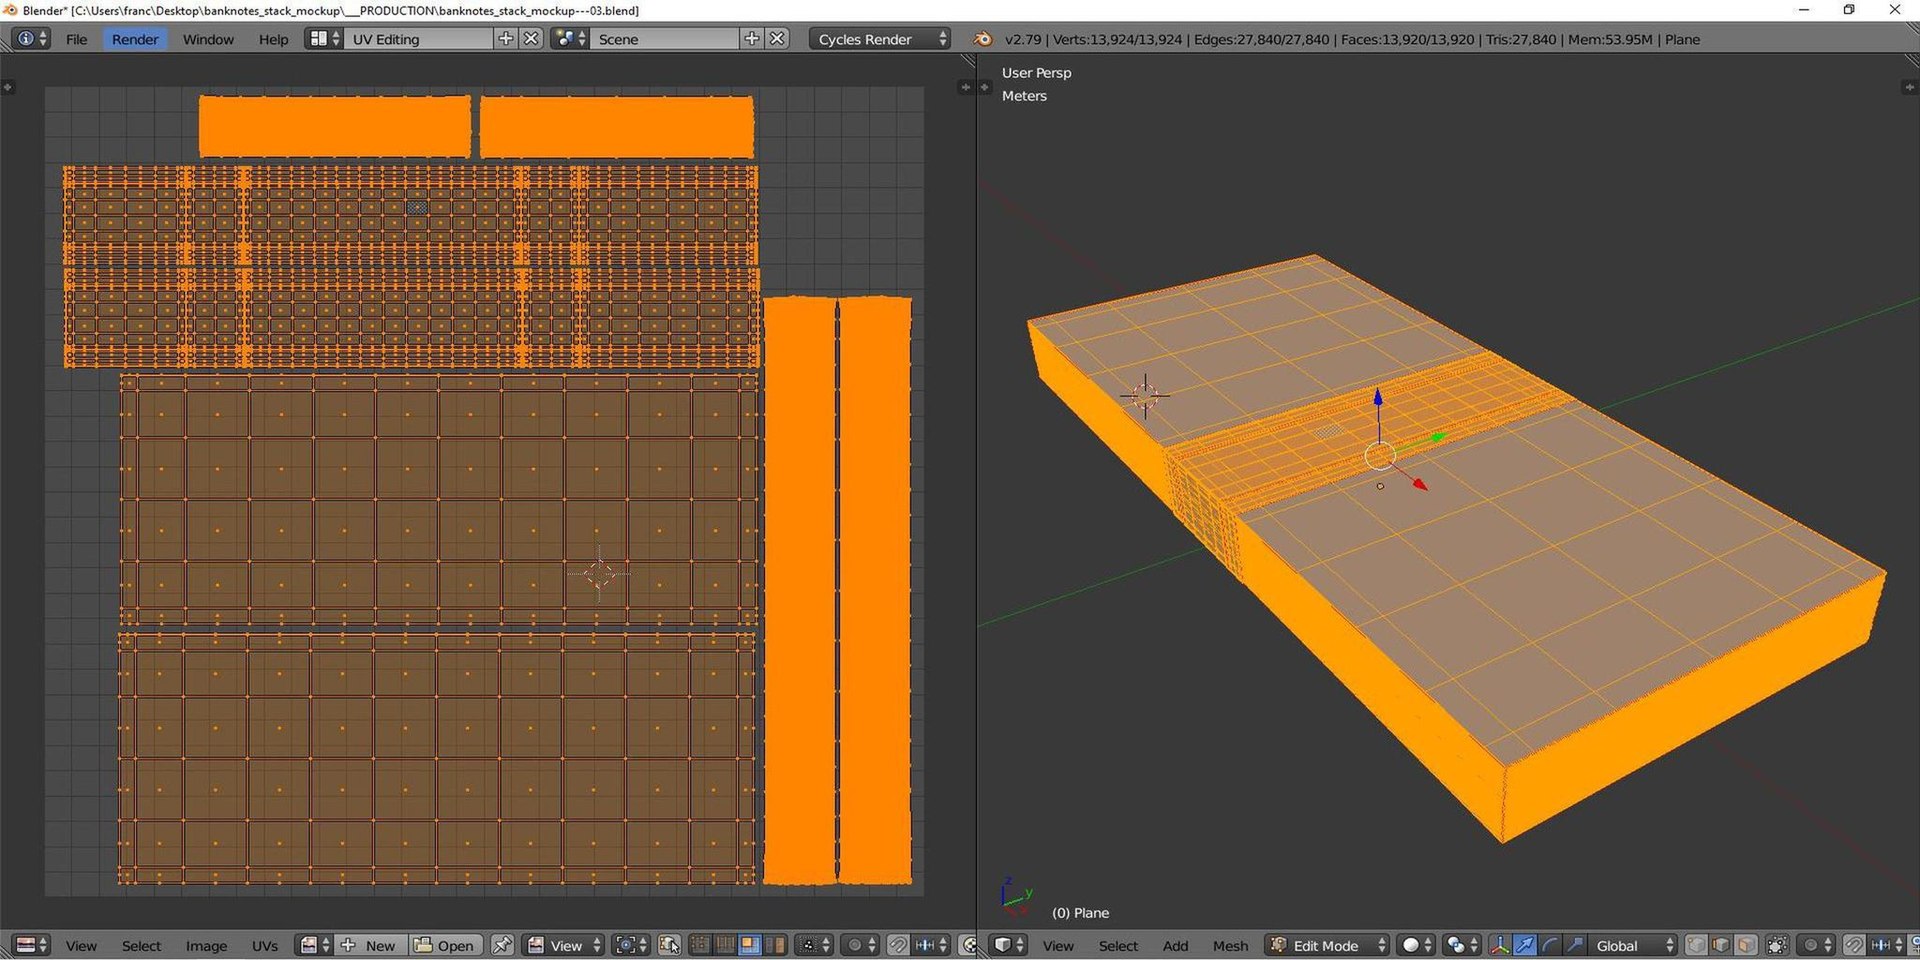Toggle limit selection to visible
This screenshot has width=1920, height=960.
(1777, 945)
